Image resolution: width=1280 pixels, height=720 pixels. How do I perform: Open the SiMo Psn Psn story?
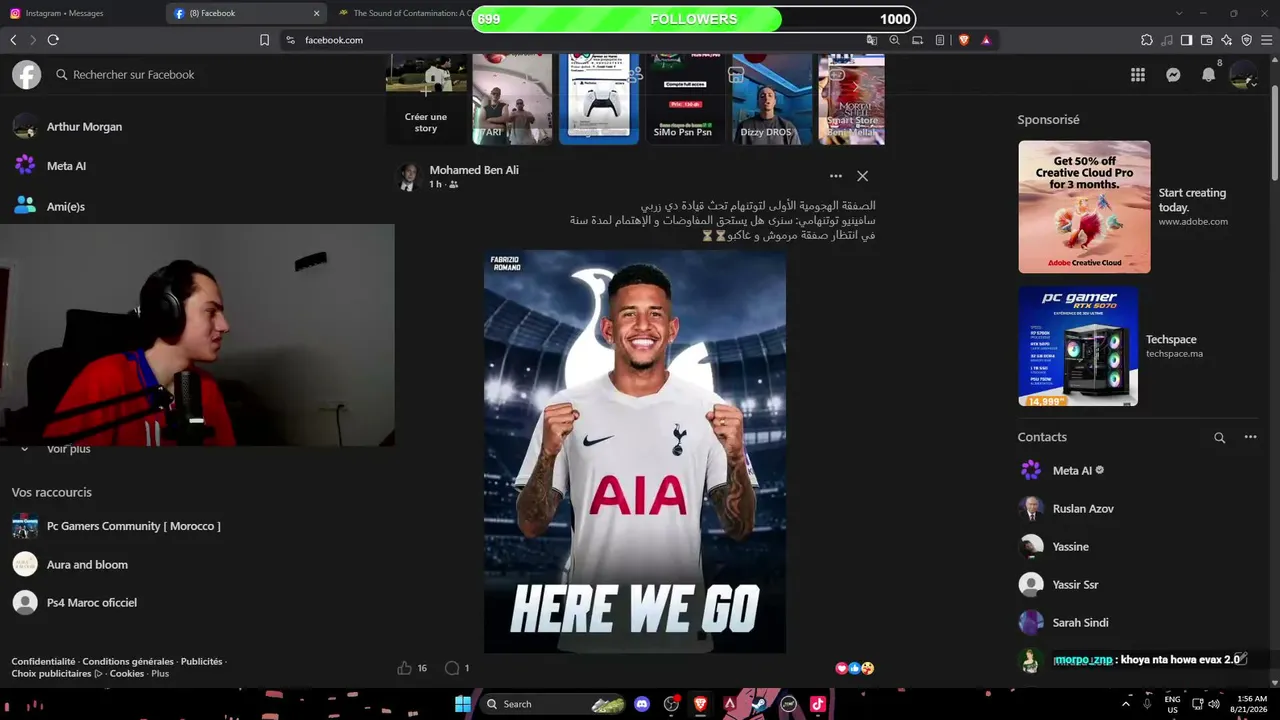[x=685, y=99]
